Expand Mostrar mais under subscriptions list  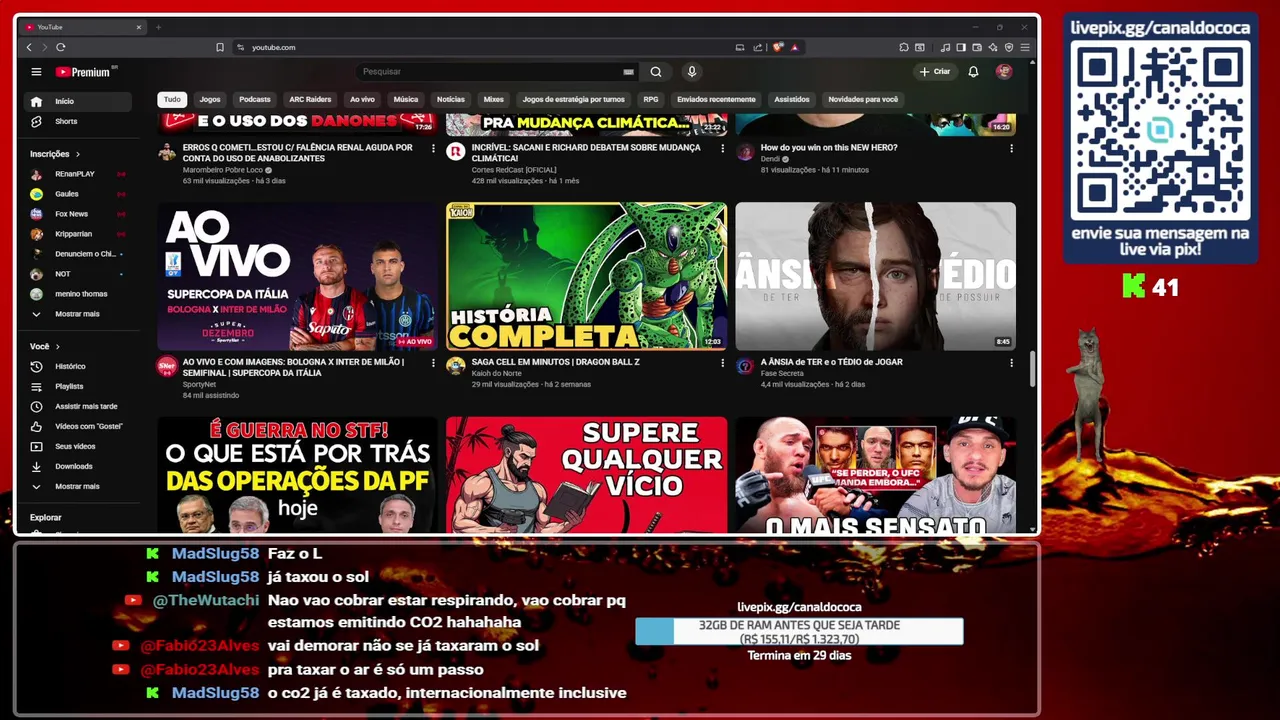[77, 314]
